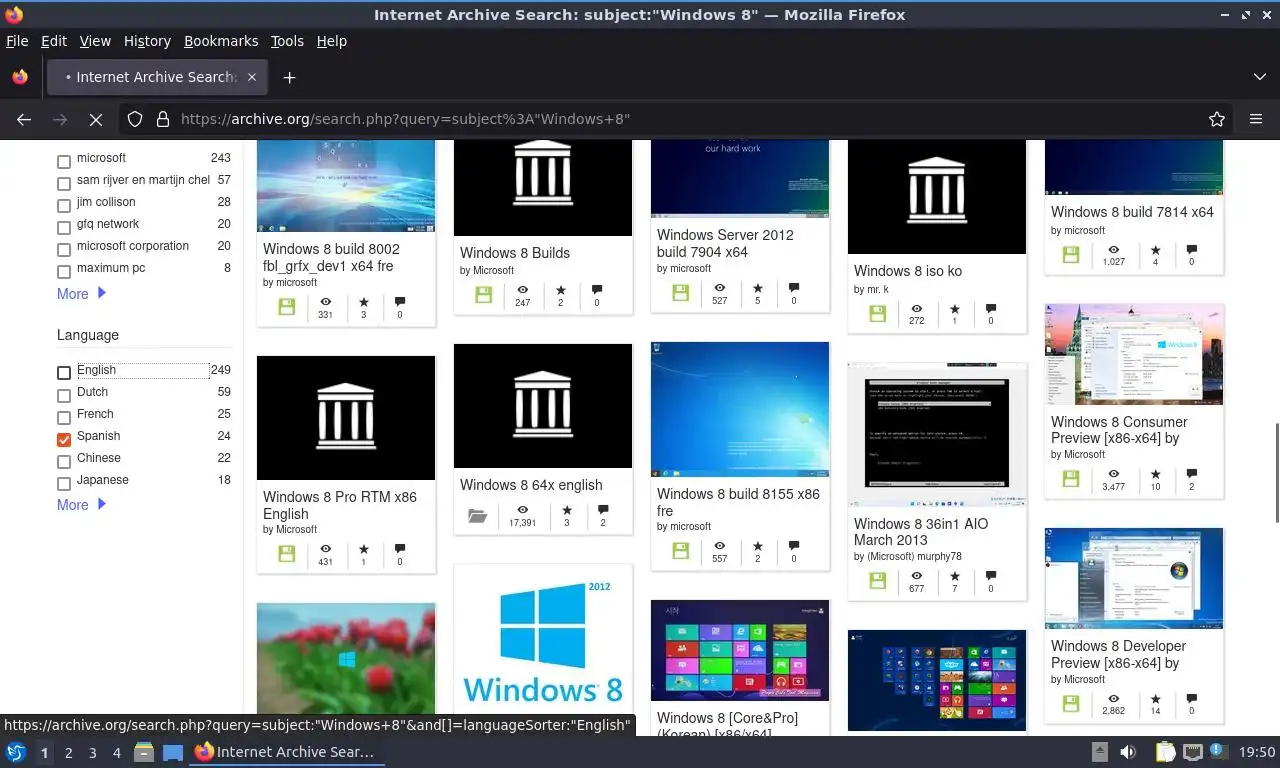Click the views eye icon on Windows 8 build 8002 card
The height and width of the screenshot is (768, 1280).
(x=326, y=302)
